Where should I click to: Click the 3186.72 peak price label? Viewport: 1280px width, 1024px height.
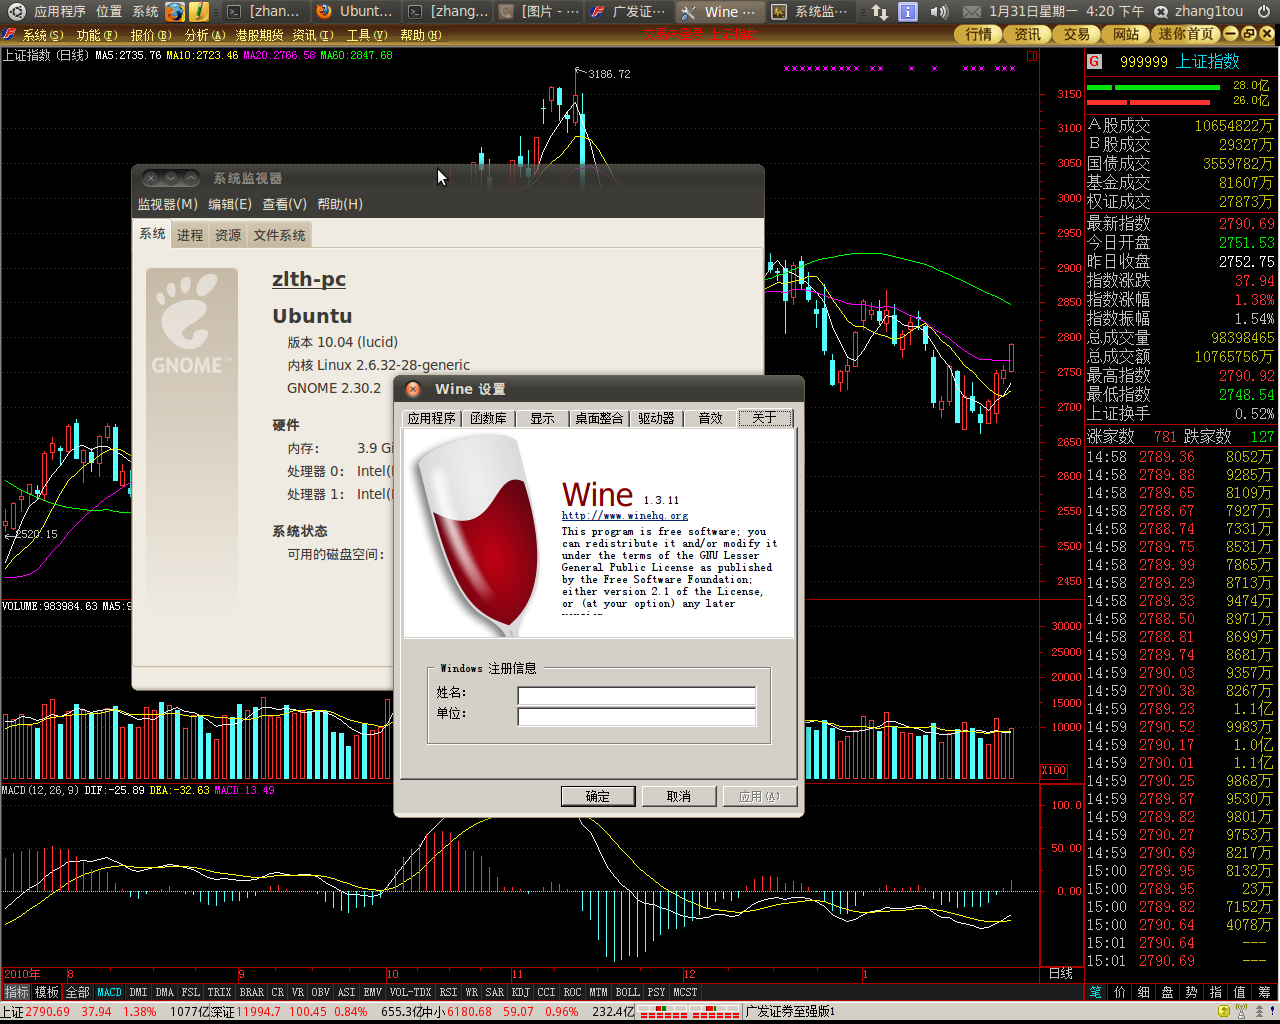pos(609,74)
